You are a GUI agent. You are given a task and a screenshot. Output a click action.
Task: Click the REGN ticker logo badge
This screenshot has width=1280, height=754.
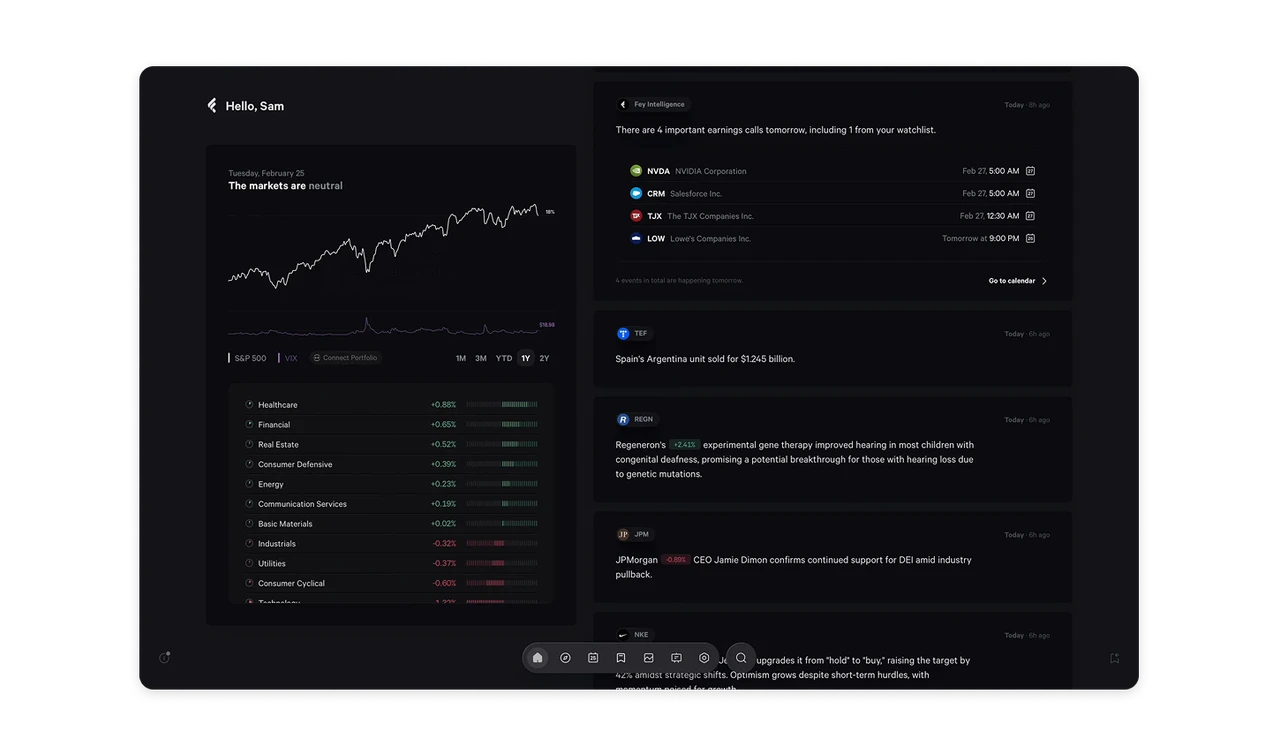coord(637,420)
